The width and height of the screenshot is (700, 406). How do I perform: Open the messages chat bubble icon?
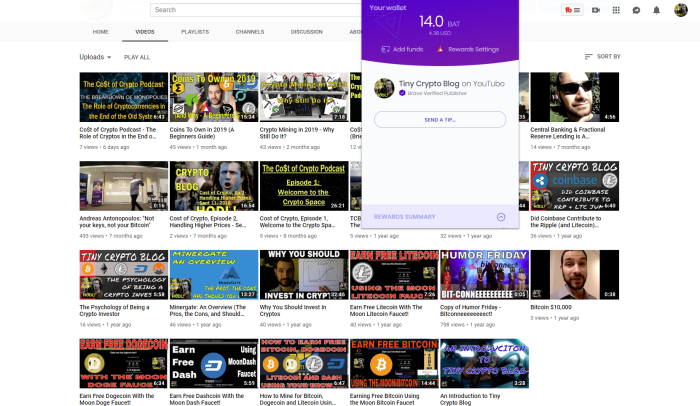[636, 10]
